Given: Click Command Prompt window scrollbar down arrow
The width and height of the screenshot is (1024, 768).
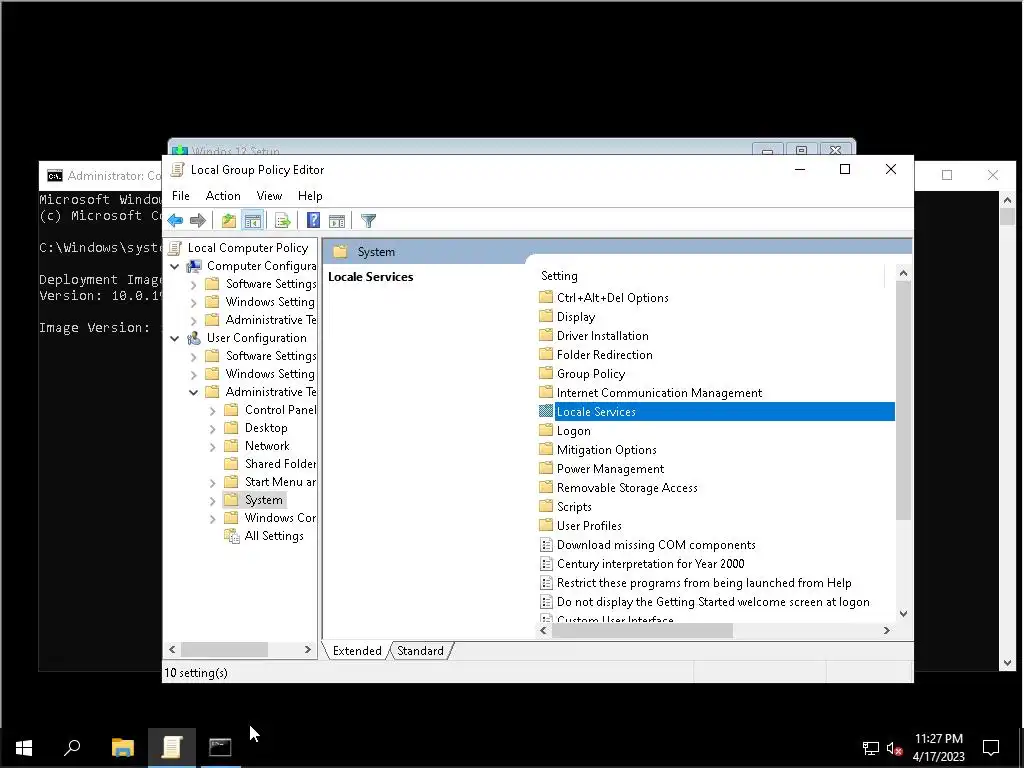Looking at the screenshot, I should coord(1007,663).
